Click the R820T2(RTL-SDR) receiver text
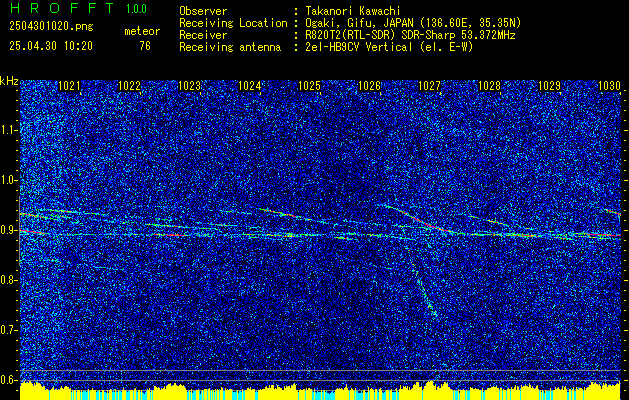Image resolution: width=629 pixels, height=400 pixels. coord(410,35)
